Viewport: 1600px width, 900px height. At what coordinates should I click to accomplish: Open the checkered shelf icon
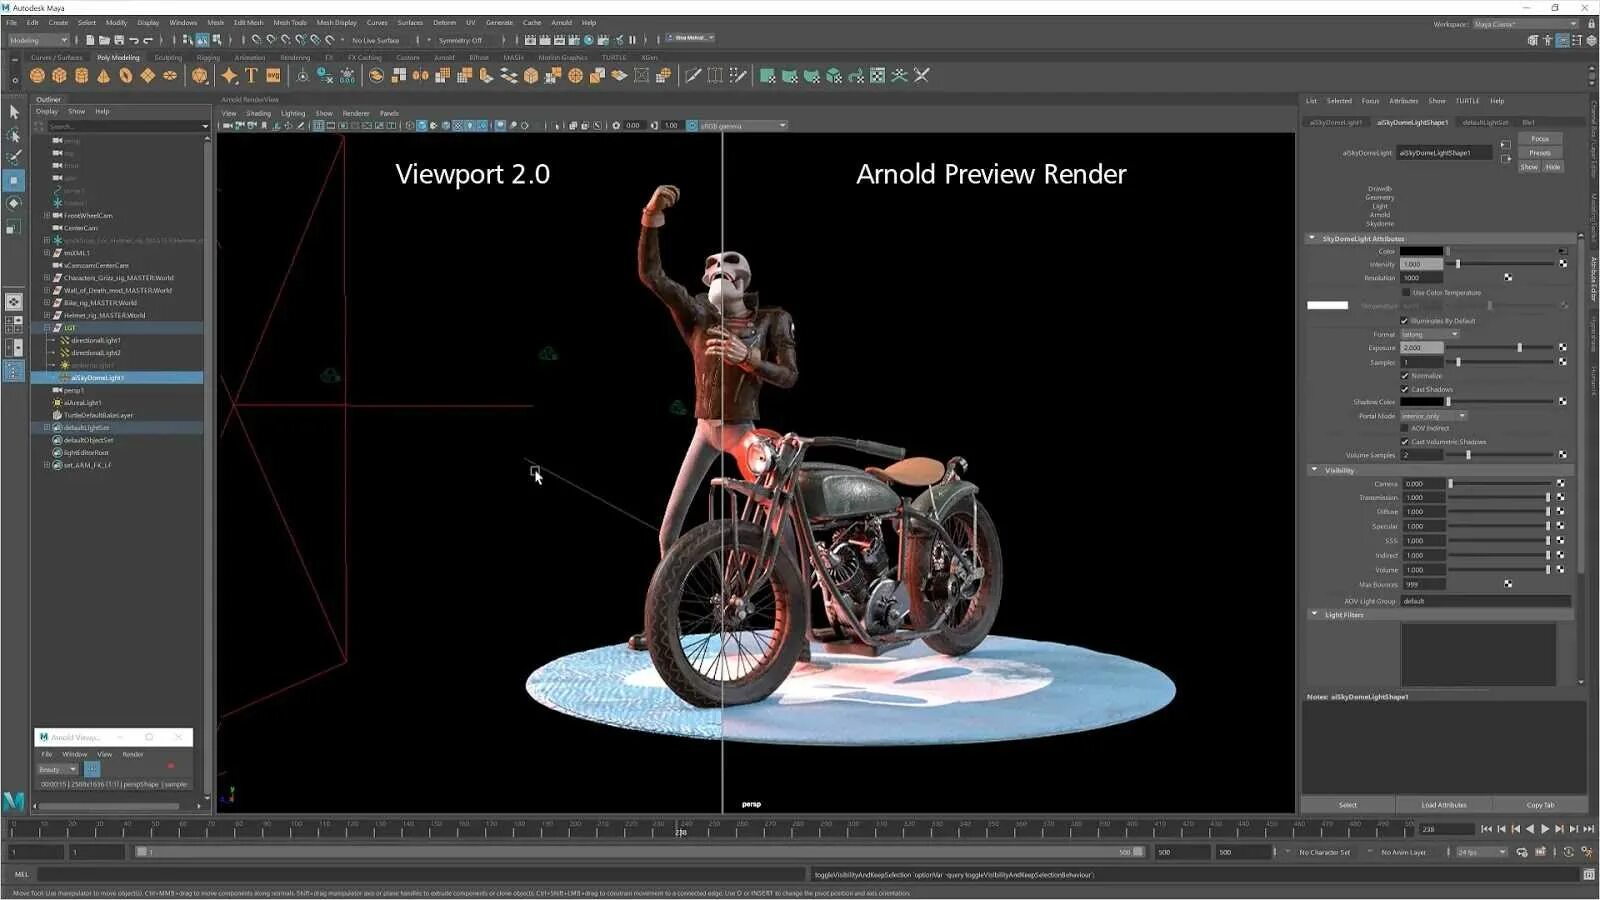877,76
